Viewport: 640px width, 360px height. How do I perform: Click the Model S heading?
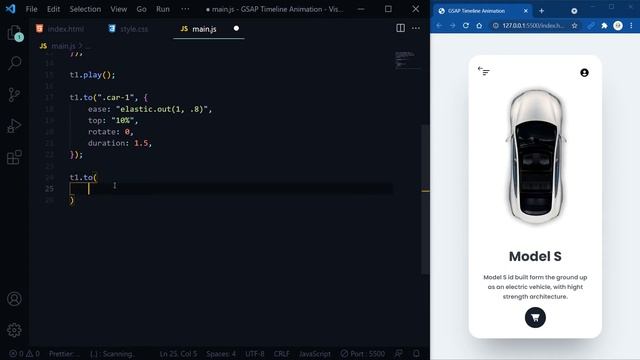[x=535, y=256]
